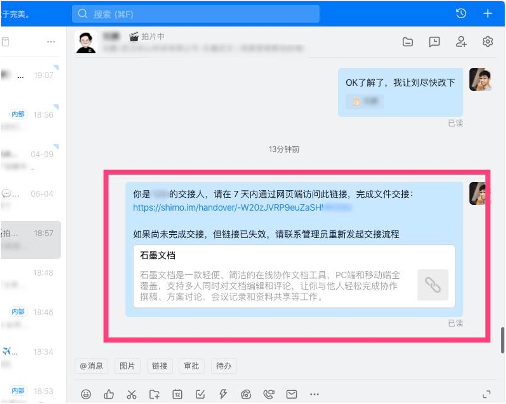
Task: Expand the input box icon
Action: [x=487, y=394]
